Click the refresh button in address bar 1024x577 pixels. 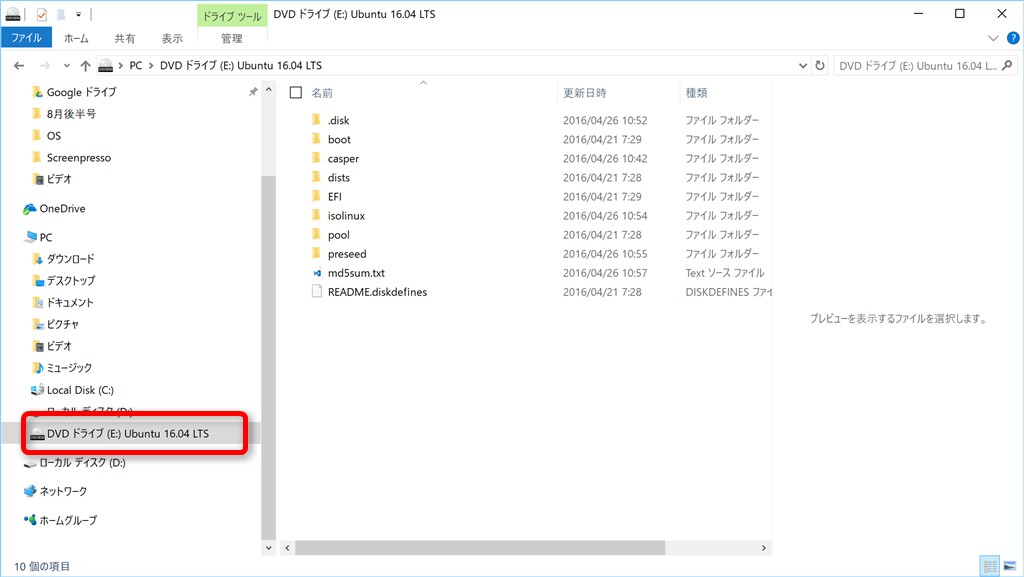point(820,65)
